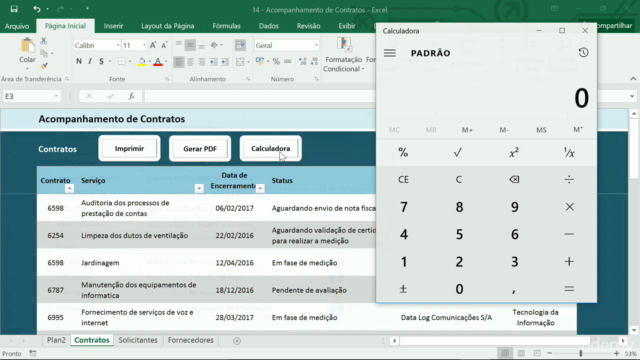Open the Arquivo tab

pyautogui.click(x=17, y=26)
